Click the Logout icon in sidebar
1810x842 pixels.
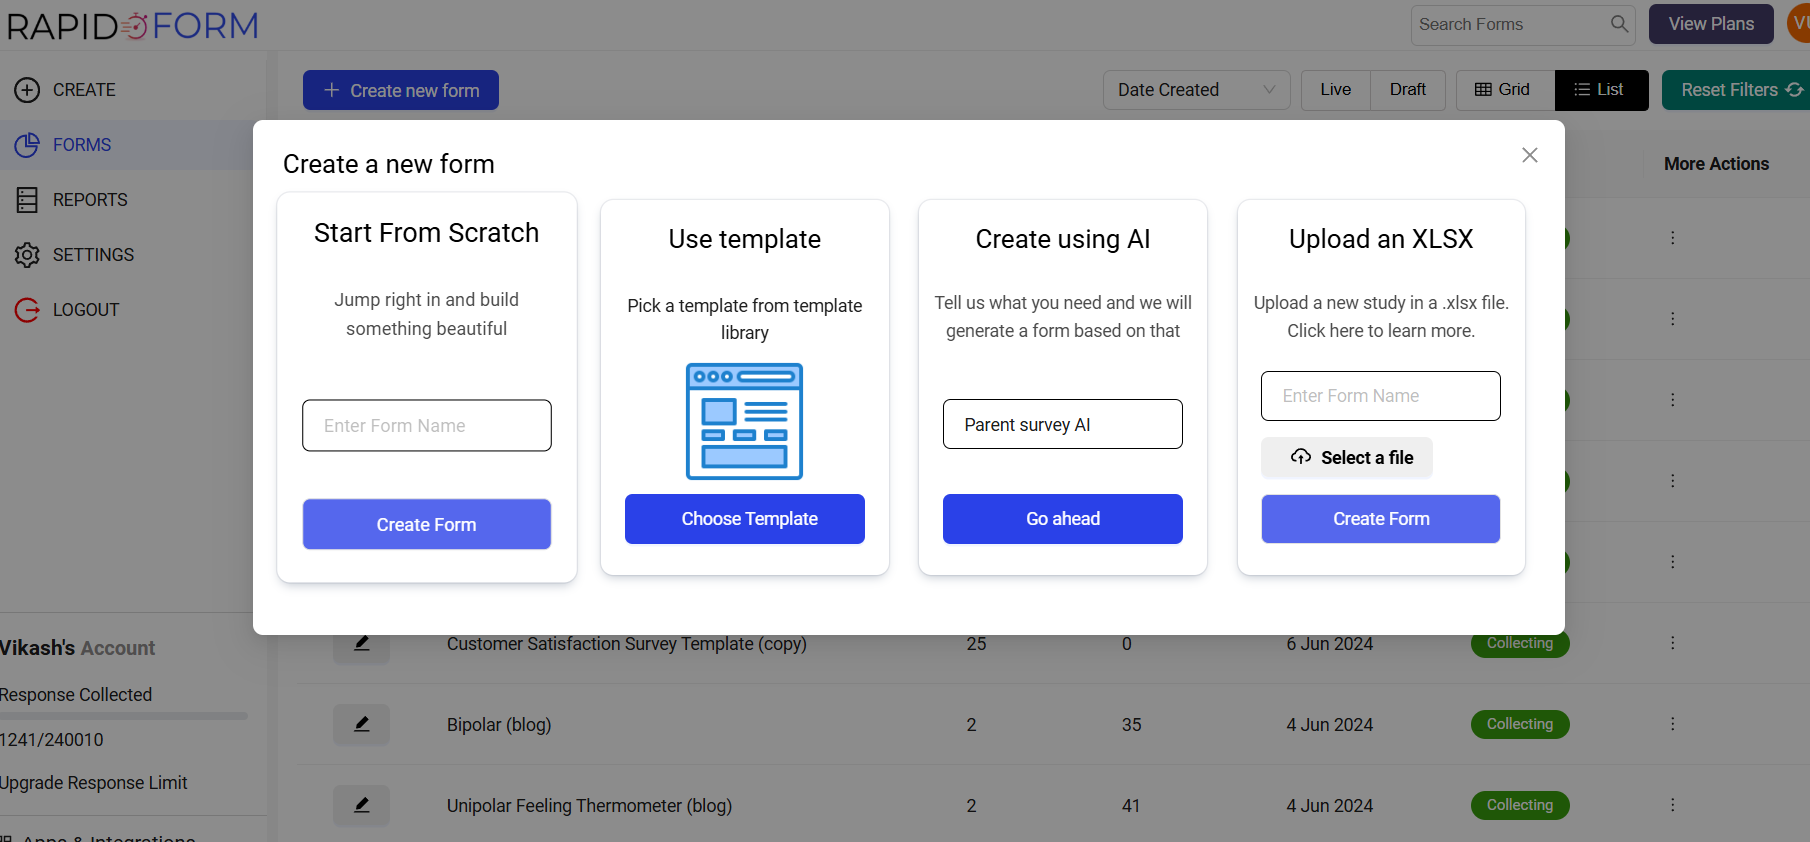pos(27,310)
